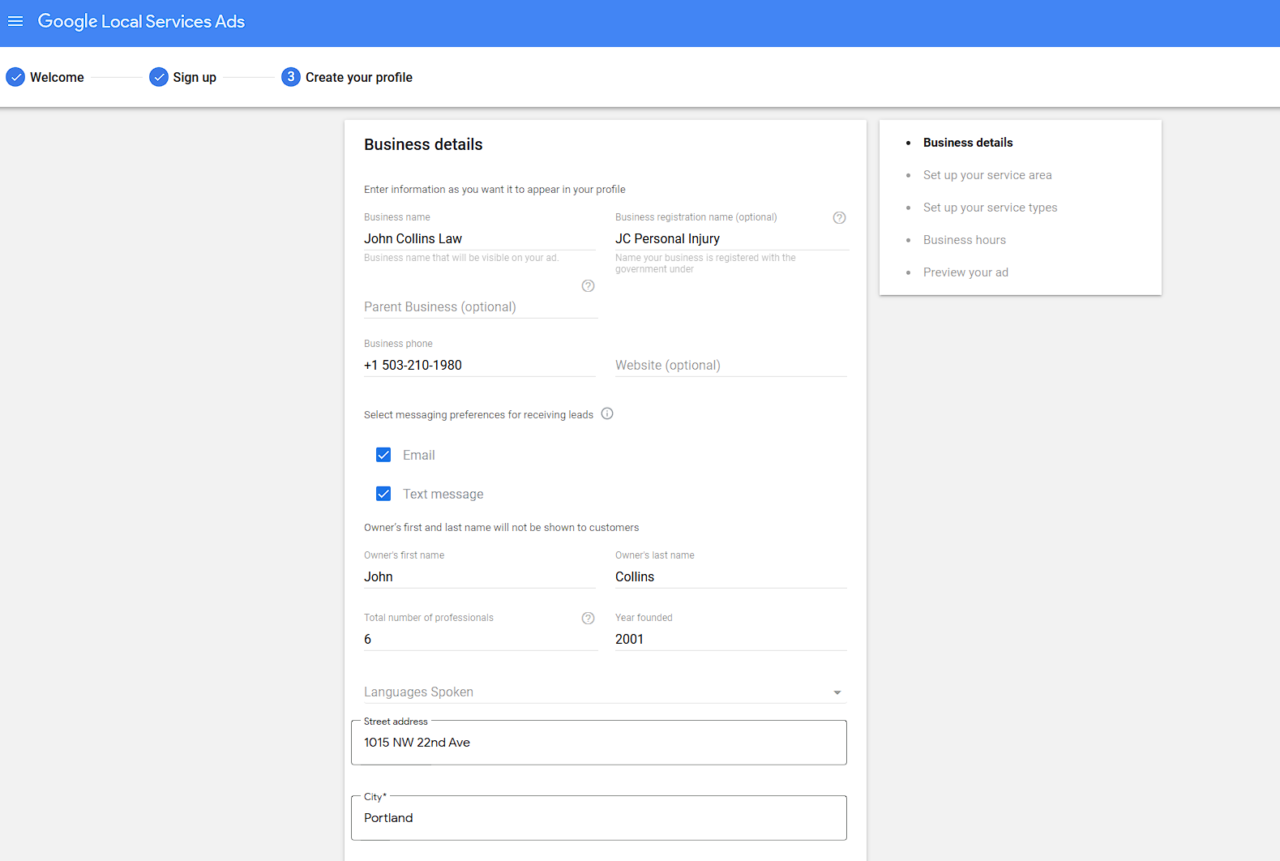Edit Owner's last name field

pos(731,577)
